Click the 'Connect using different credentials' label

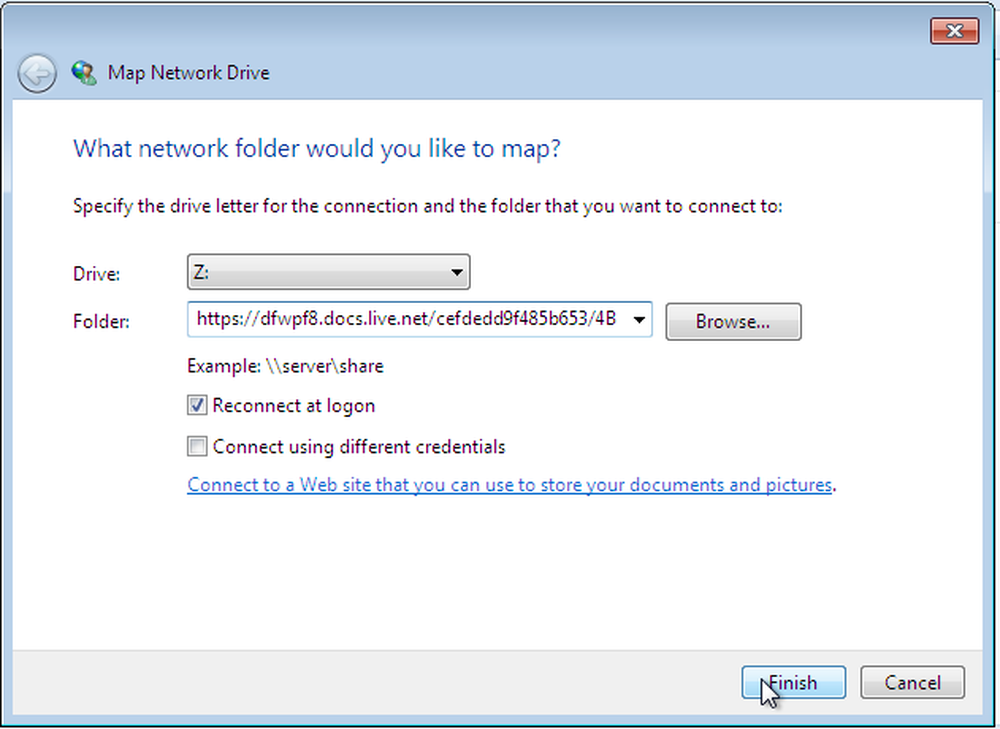pyautogui.click(x=359, y=446)
